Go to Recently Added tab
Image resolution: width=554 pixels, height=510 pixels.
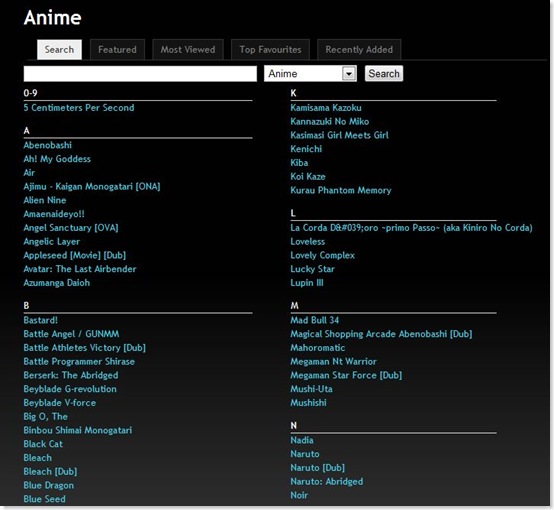pos(359,49)
